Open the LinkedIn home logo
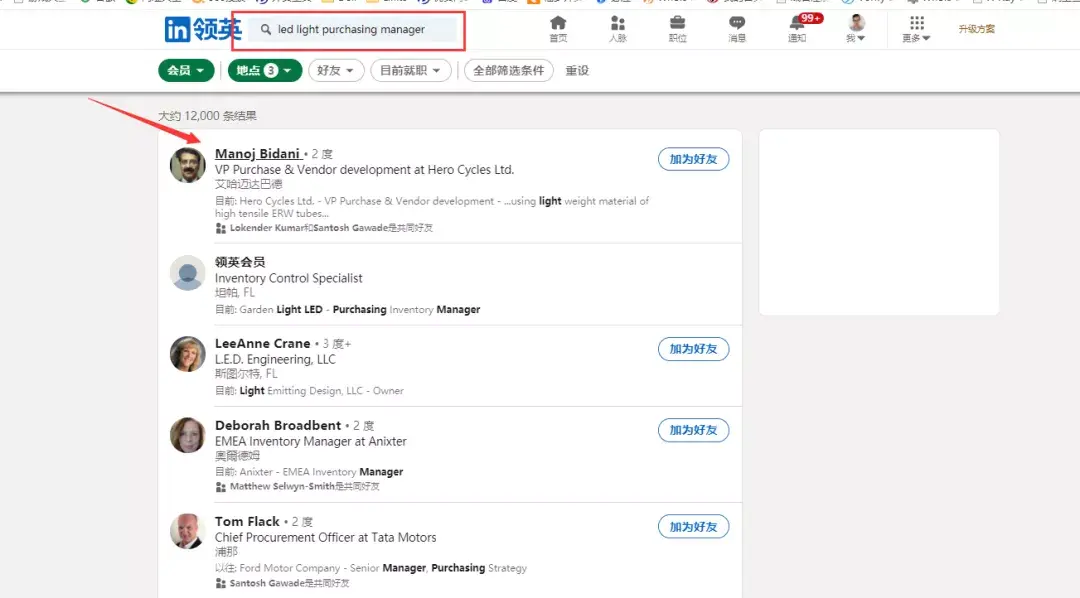Screen dimensions: 1080x598 (203, 29)
